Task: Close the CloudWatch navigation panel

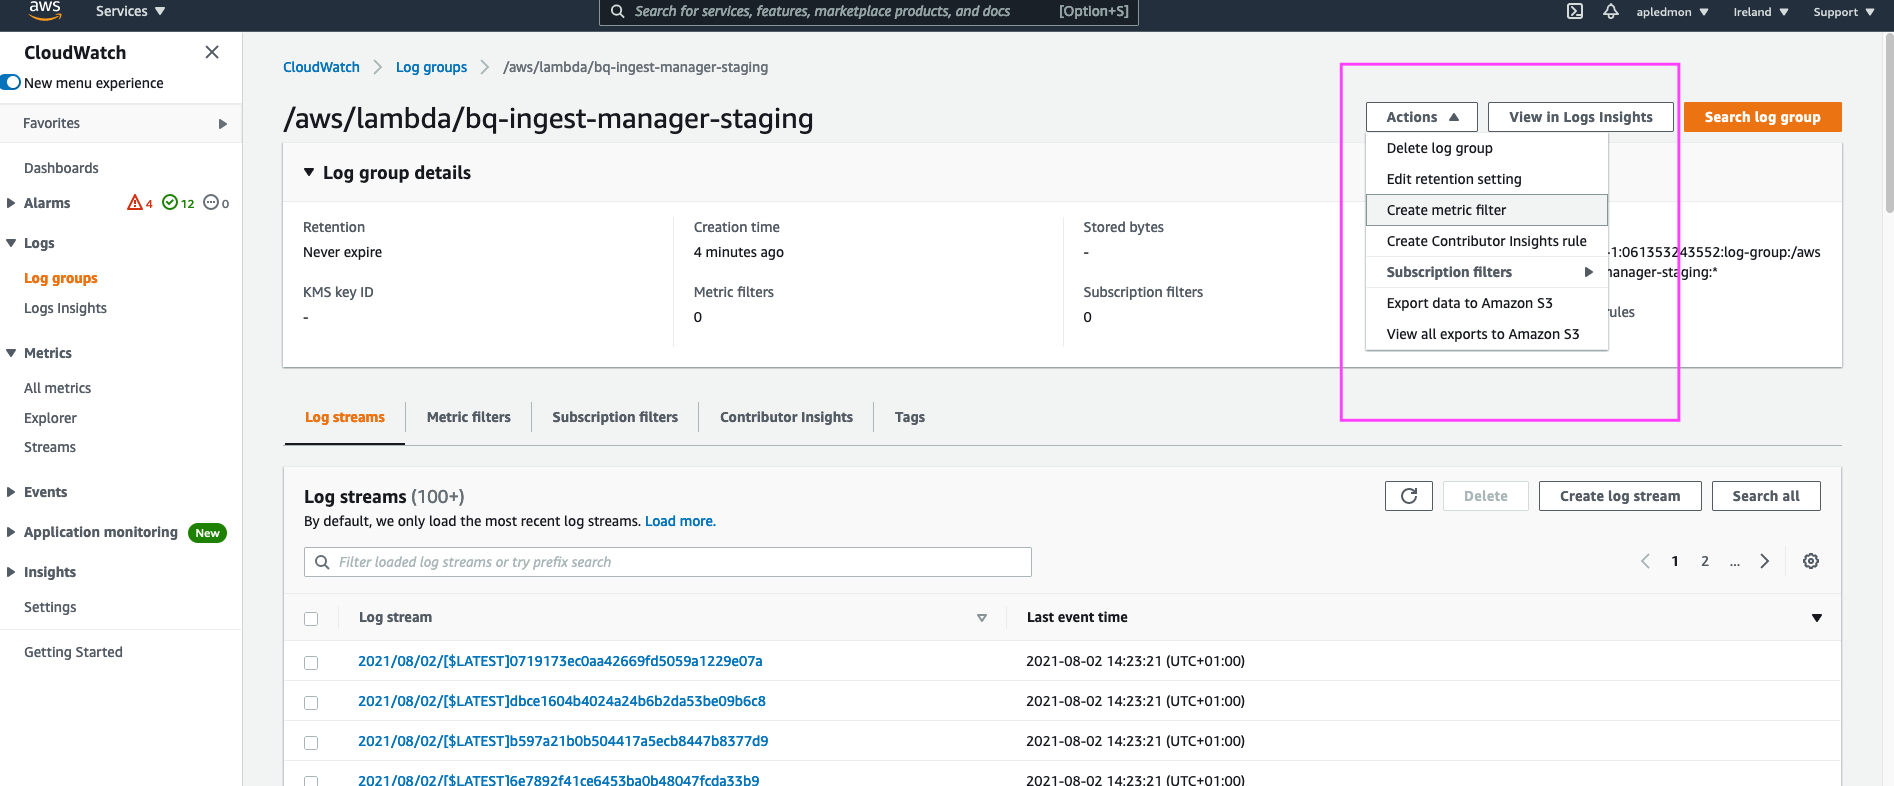Action: pyautogui.click(x=212, y=52)
